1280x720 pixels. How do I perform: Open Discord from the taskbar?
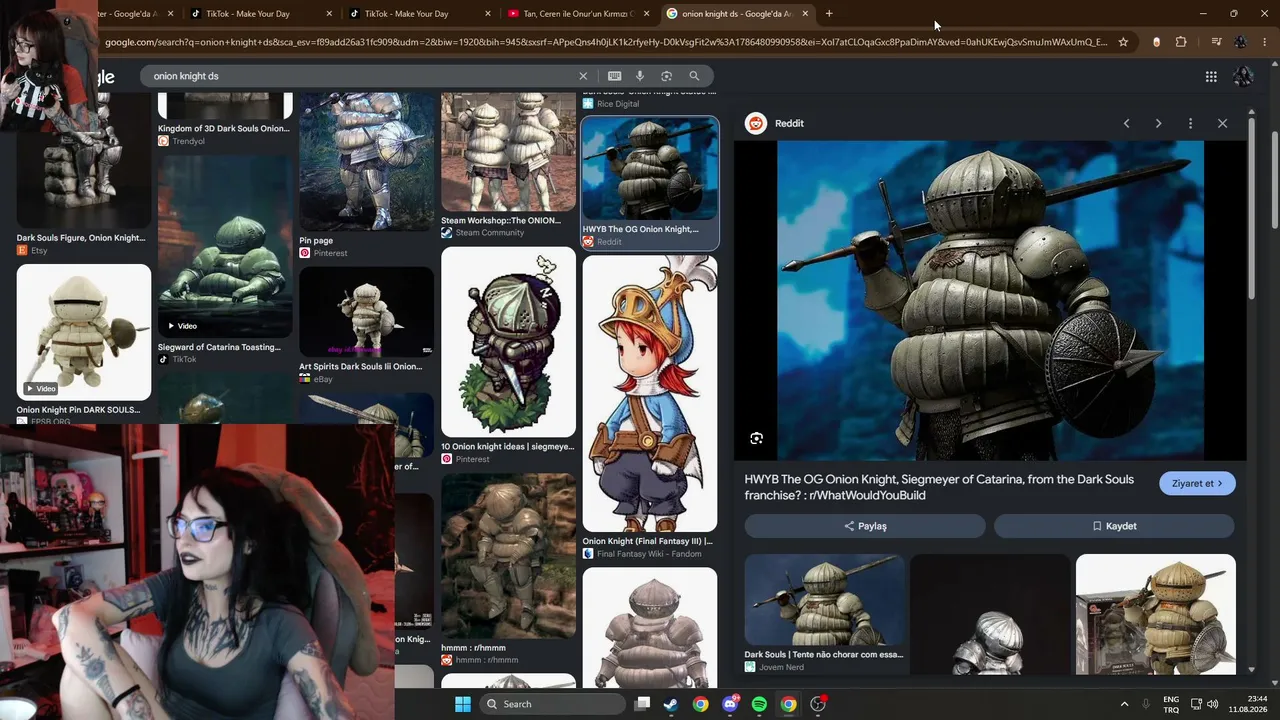click(730, 704)
